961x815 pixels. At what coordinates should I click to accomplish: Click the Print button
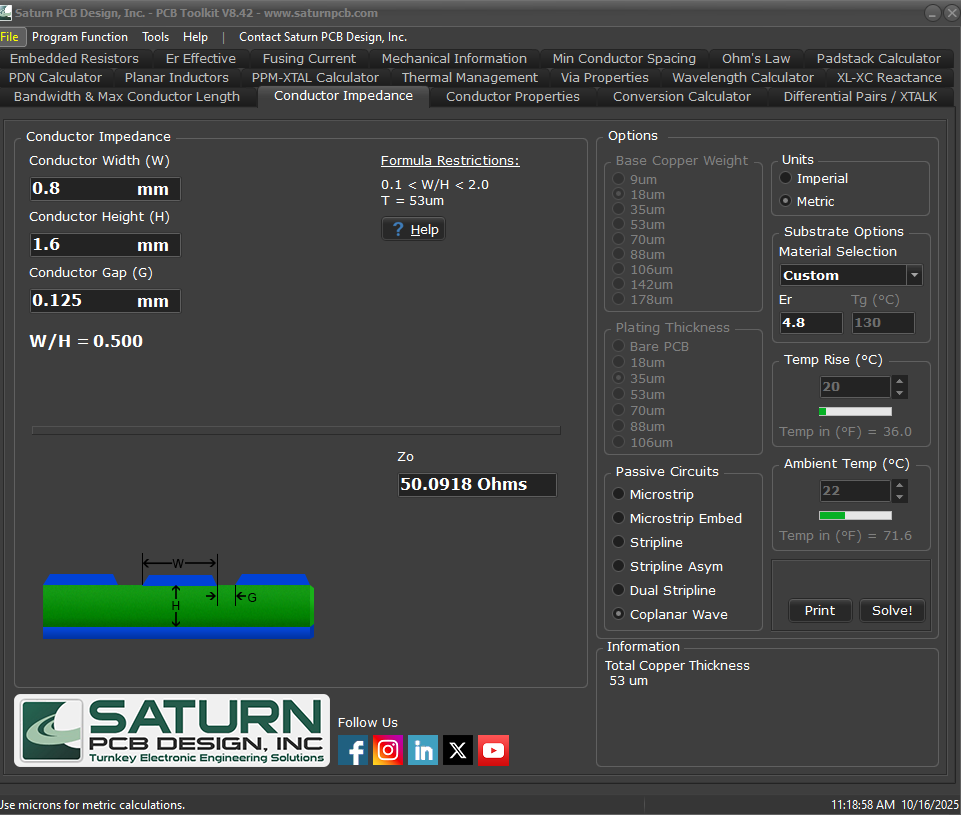[x=820, y=610]
